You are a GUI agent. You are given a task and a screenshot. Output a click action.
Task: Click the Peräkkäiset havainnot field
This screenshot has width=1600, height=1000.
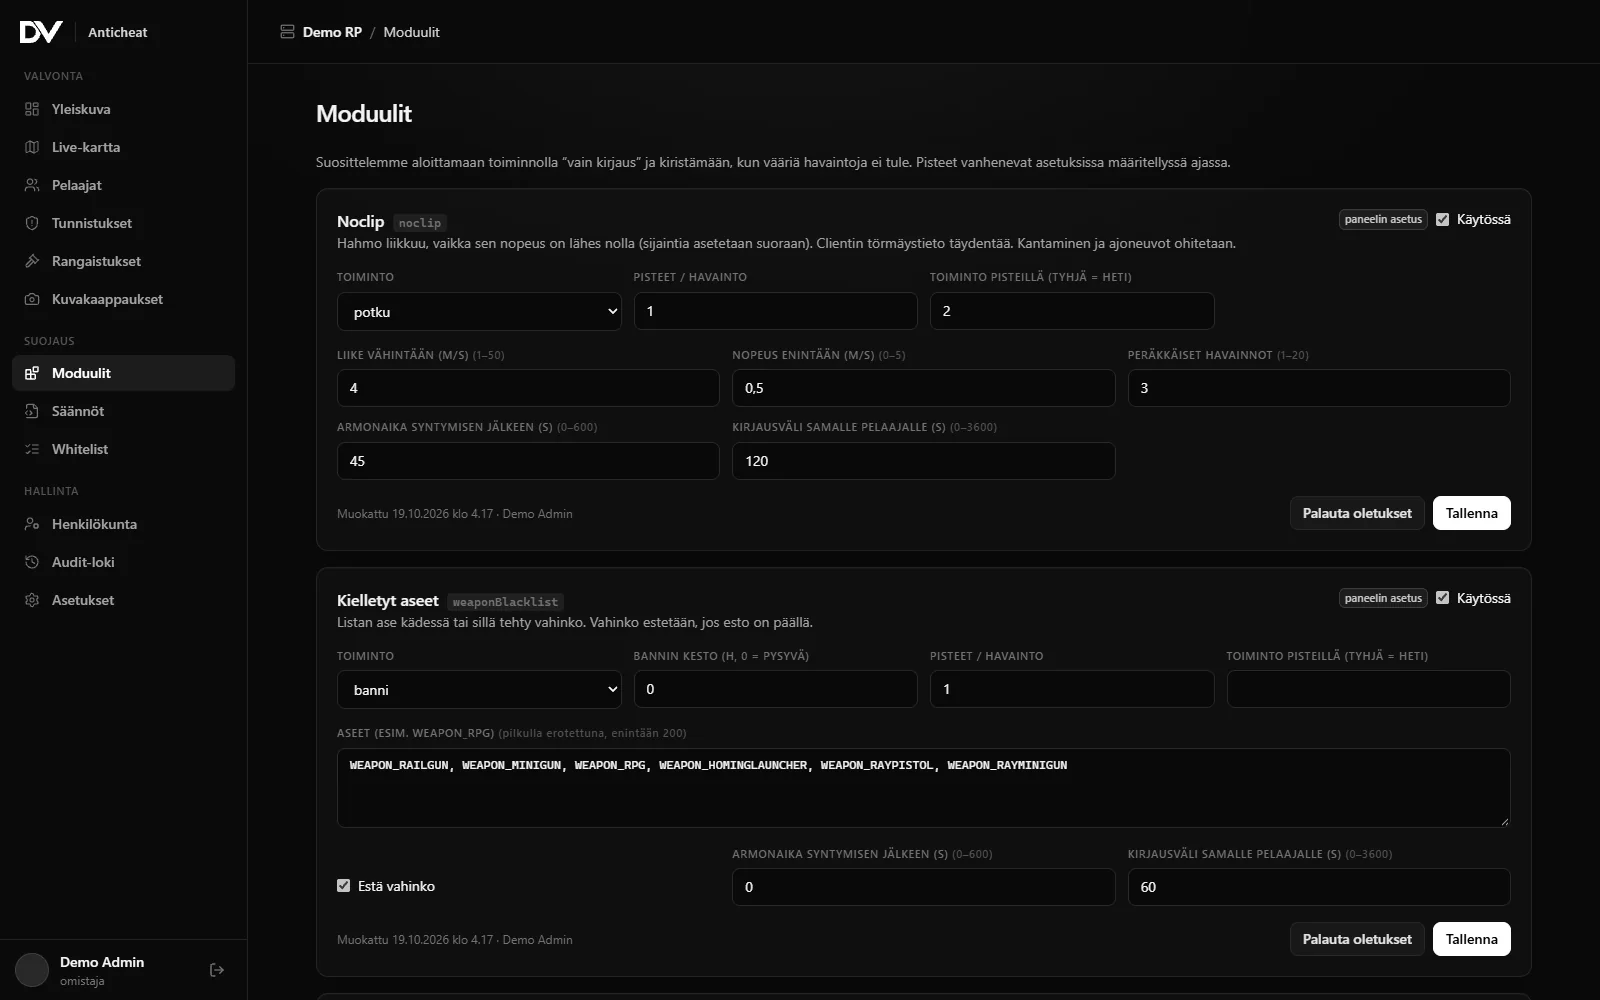pos(1319,388)
